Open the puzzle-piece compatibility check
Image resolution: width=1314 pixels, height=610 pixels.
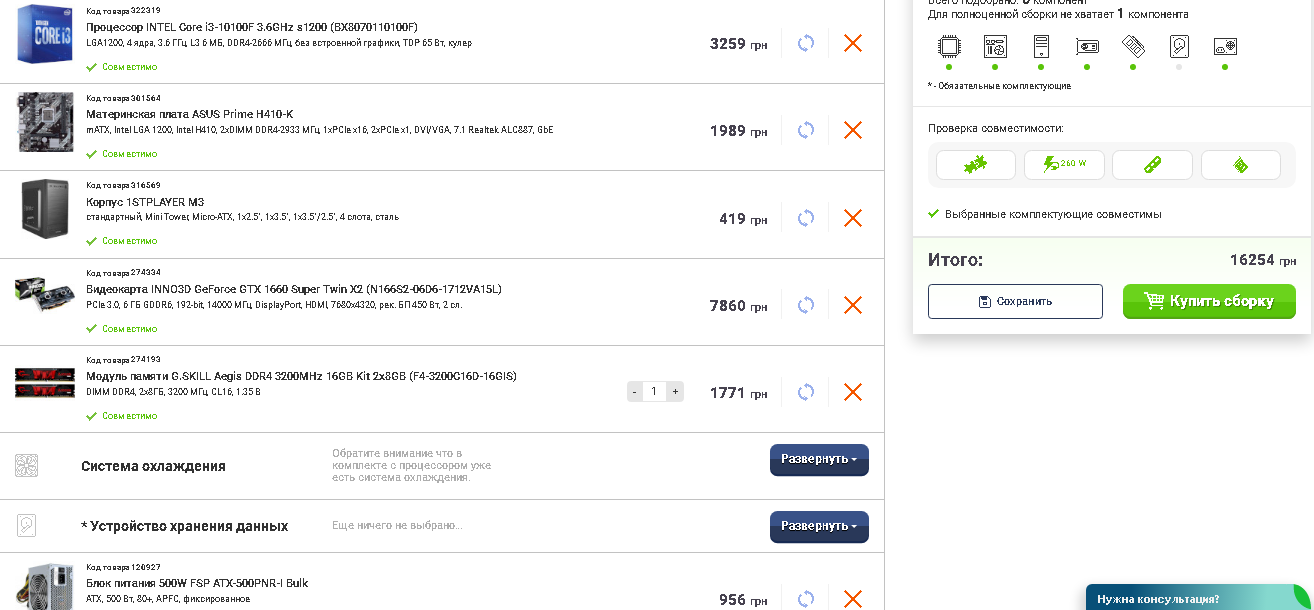coord(975,165)
